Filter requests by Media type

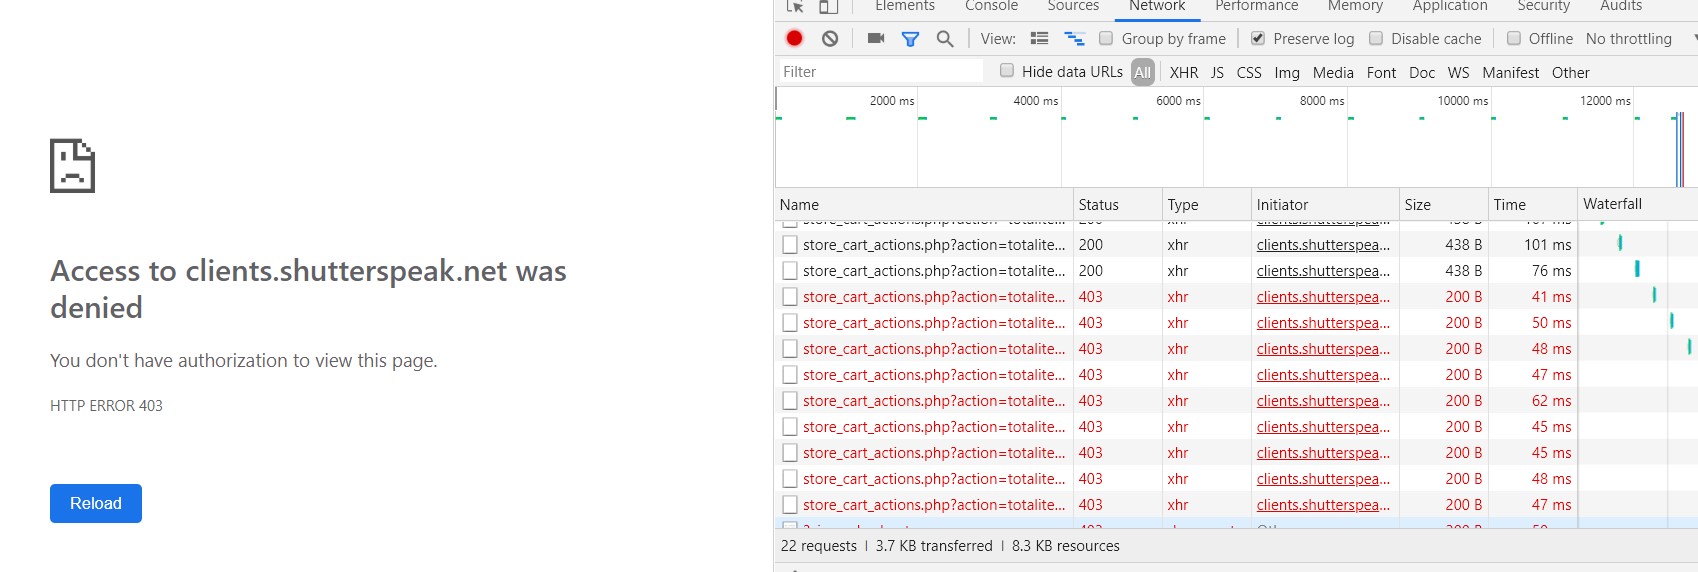[1333, 72]
